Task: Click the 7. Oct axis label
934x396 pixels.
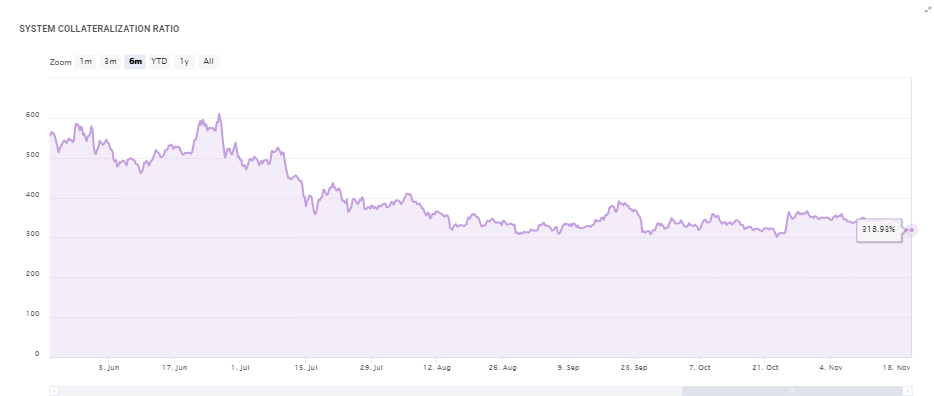Action: point(700,368)
